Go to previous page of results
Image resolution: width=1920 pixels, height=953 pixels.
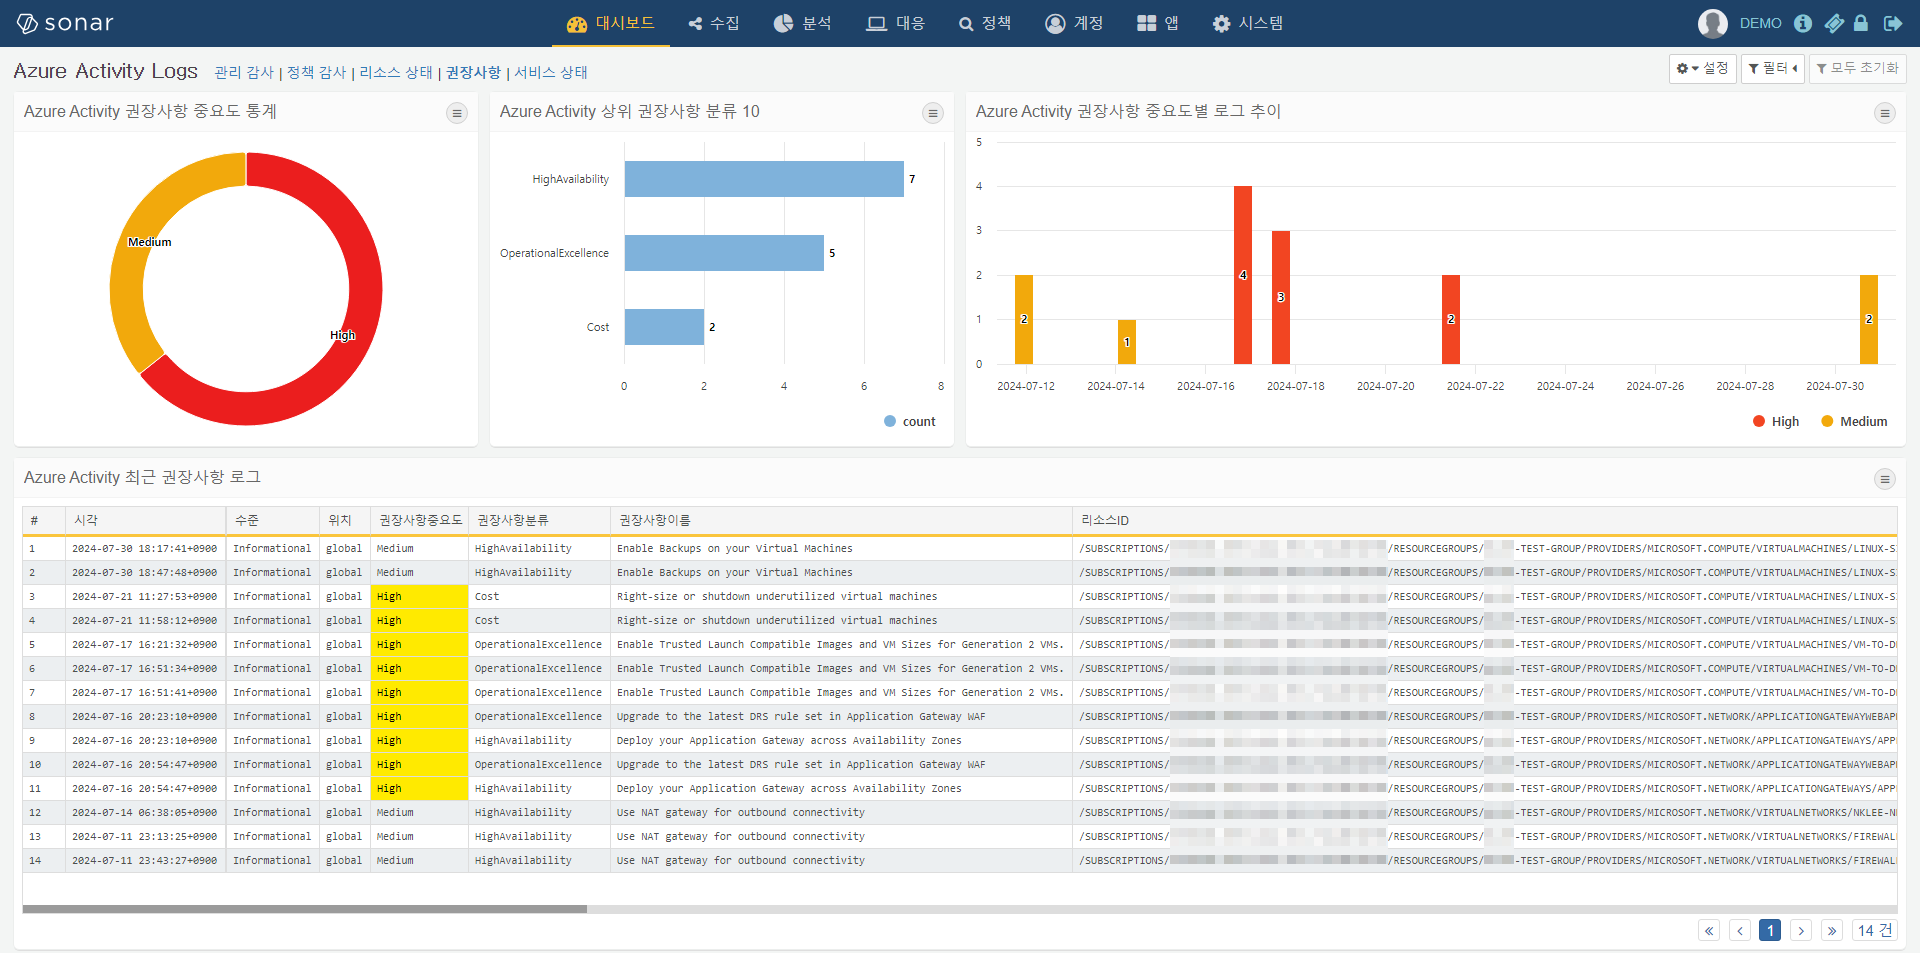[1740, 931]
